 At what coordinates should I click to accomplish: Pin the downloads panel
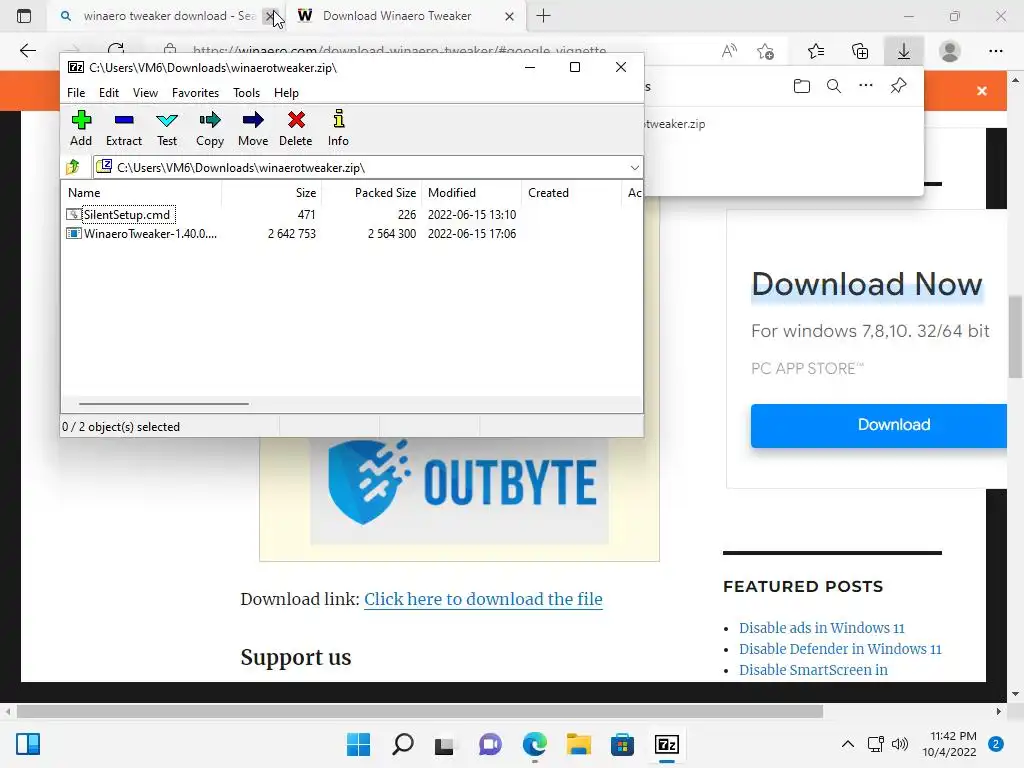point(899,86)
